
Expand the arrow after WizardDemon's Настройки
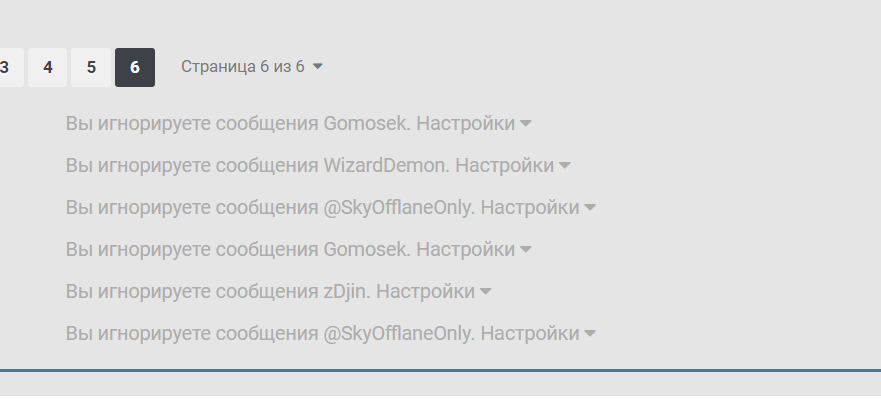565,165
